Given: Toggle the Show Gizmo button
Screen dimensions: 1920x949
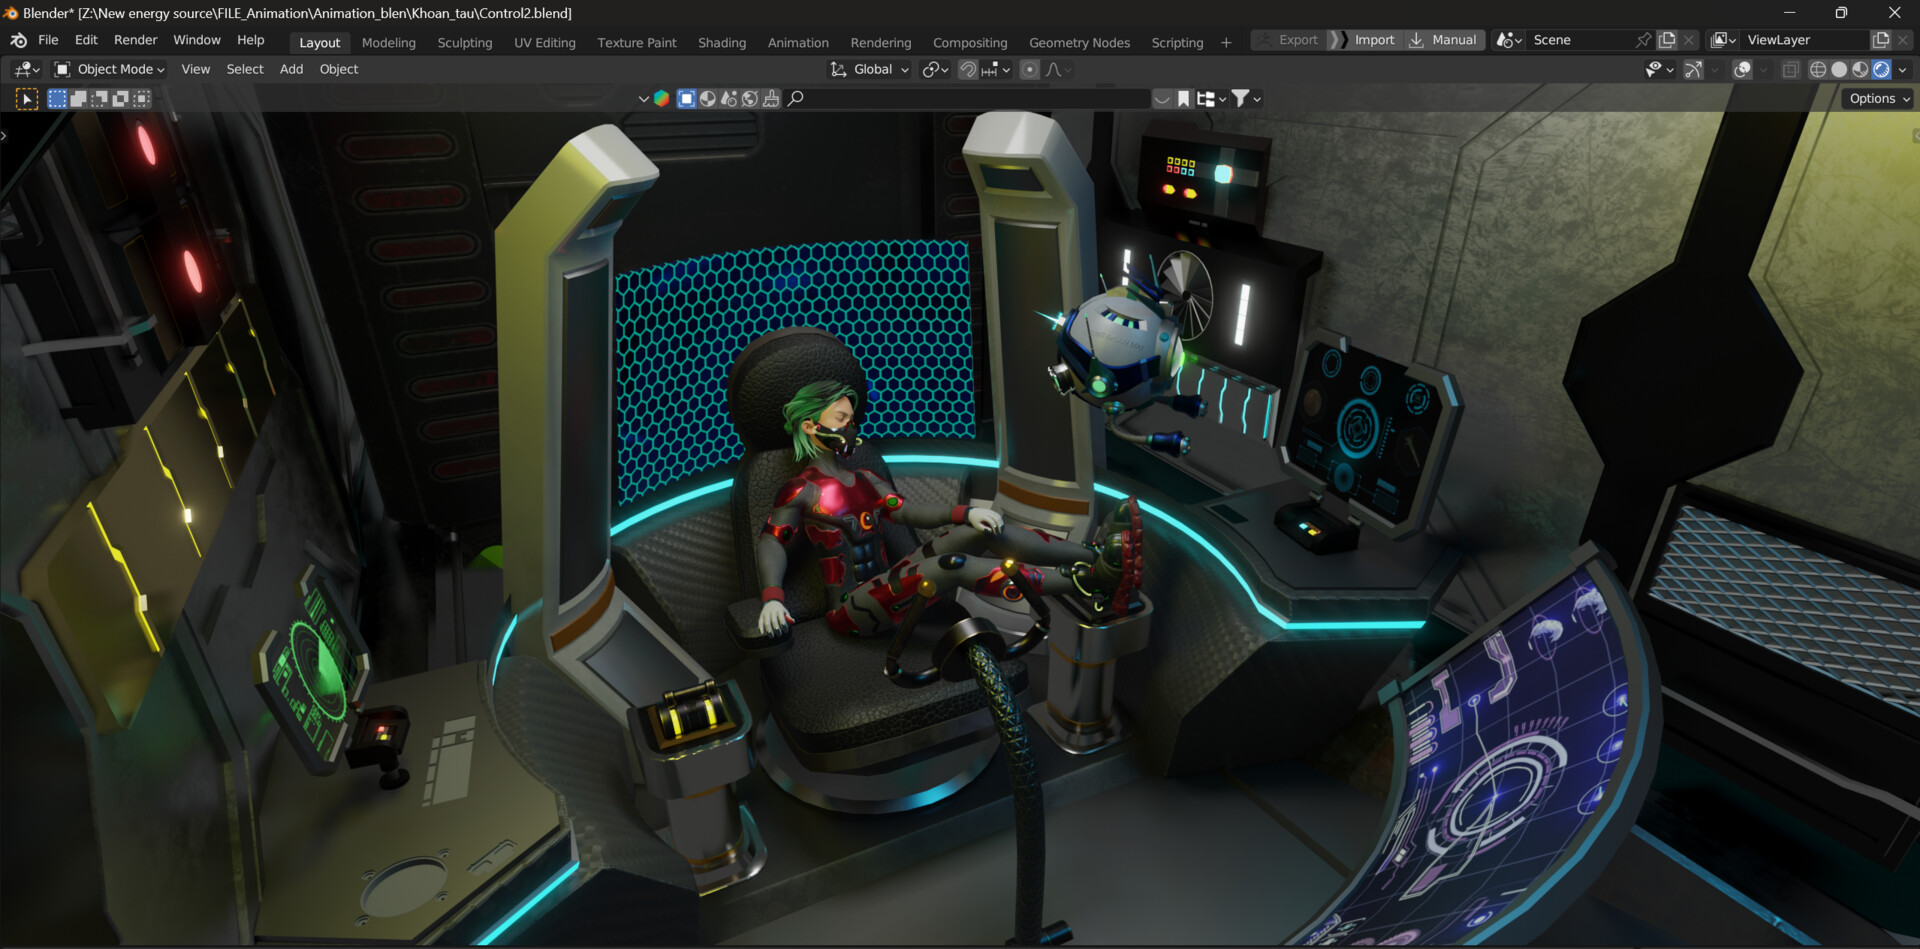Looking at the screenshot, I should (1693, 69).
